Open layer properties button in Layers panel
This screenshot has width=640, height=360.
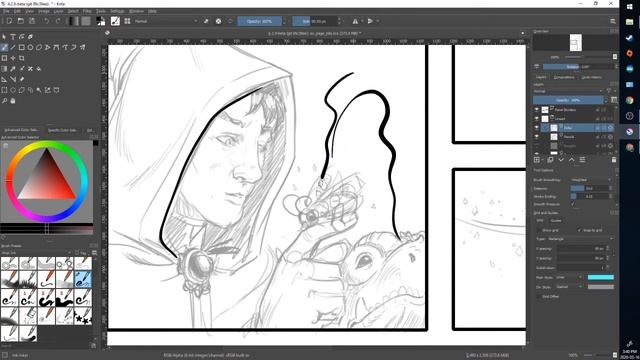tap(582, 160)
